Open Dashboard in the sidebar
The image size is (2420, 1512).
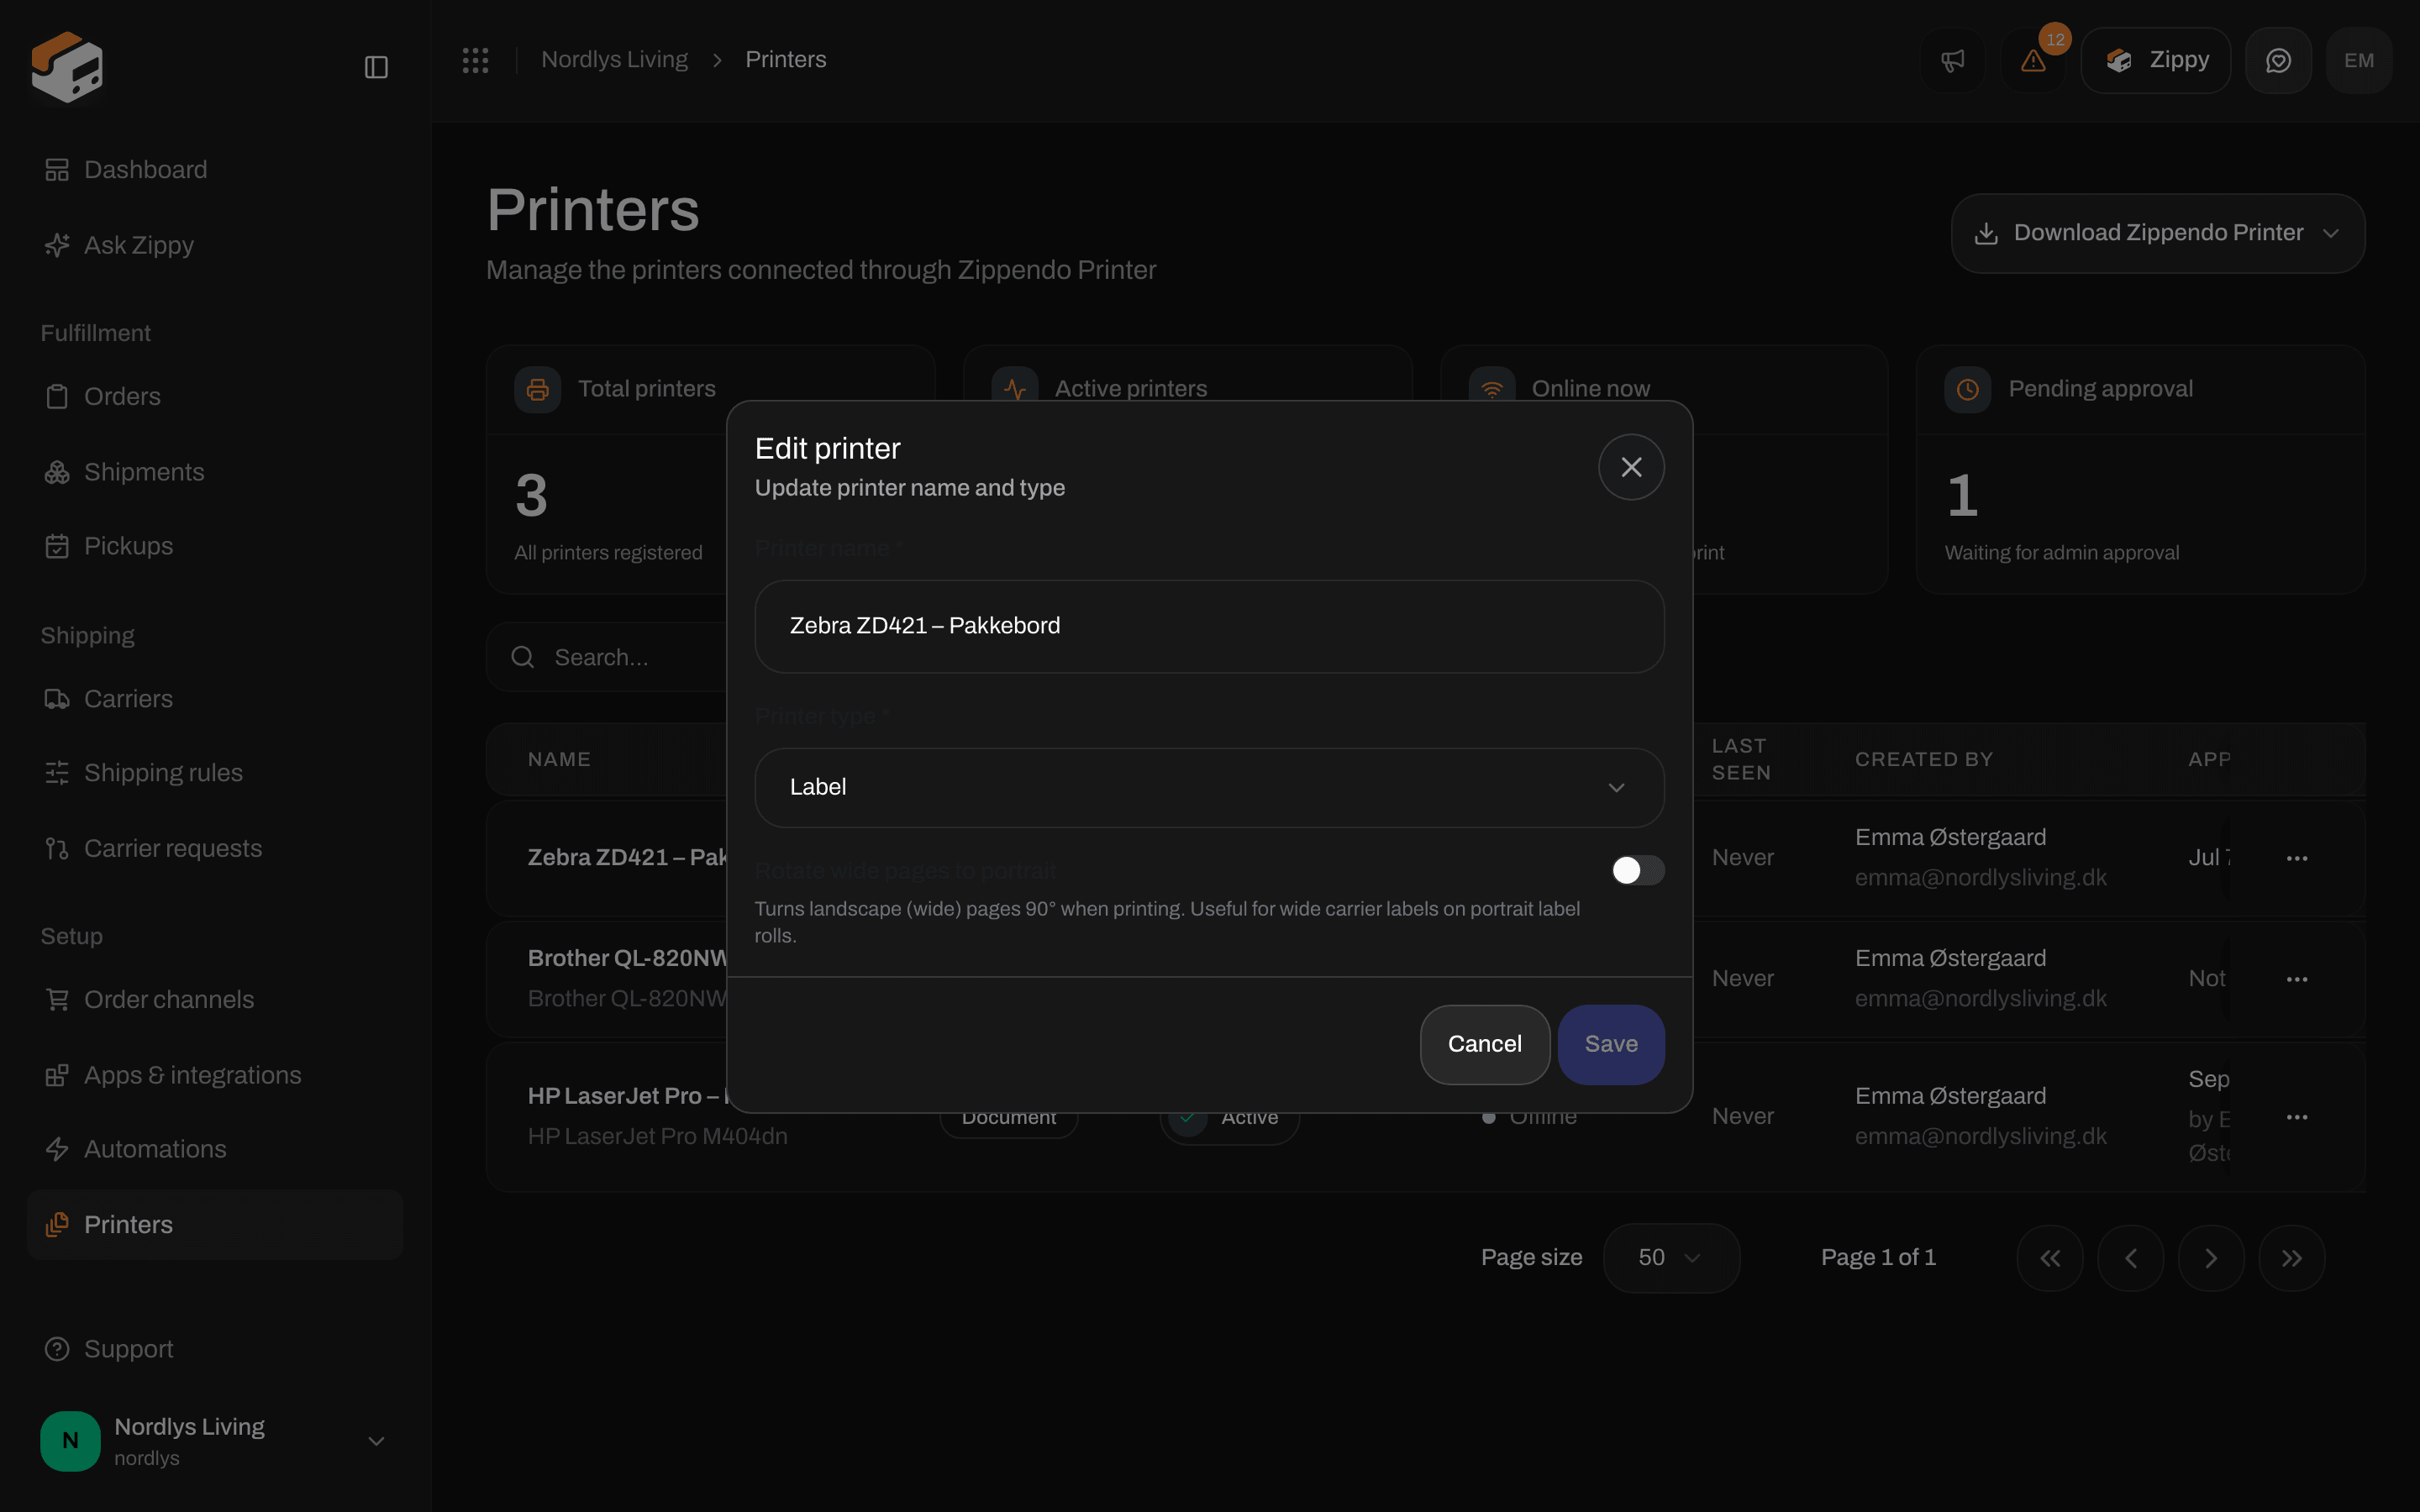click(x=215, y=170)
